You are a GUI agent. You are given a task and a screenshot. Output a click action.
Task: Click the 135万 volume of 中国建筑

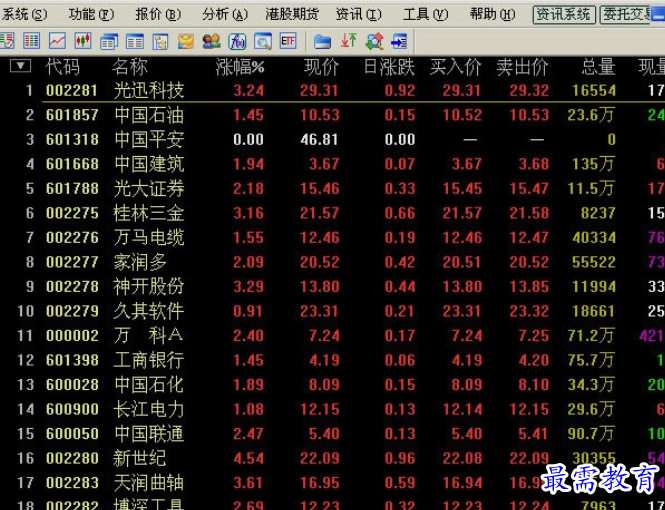(x=593, y=164)
